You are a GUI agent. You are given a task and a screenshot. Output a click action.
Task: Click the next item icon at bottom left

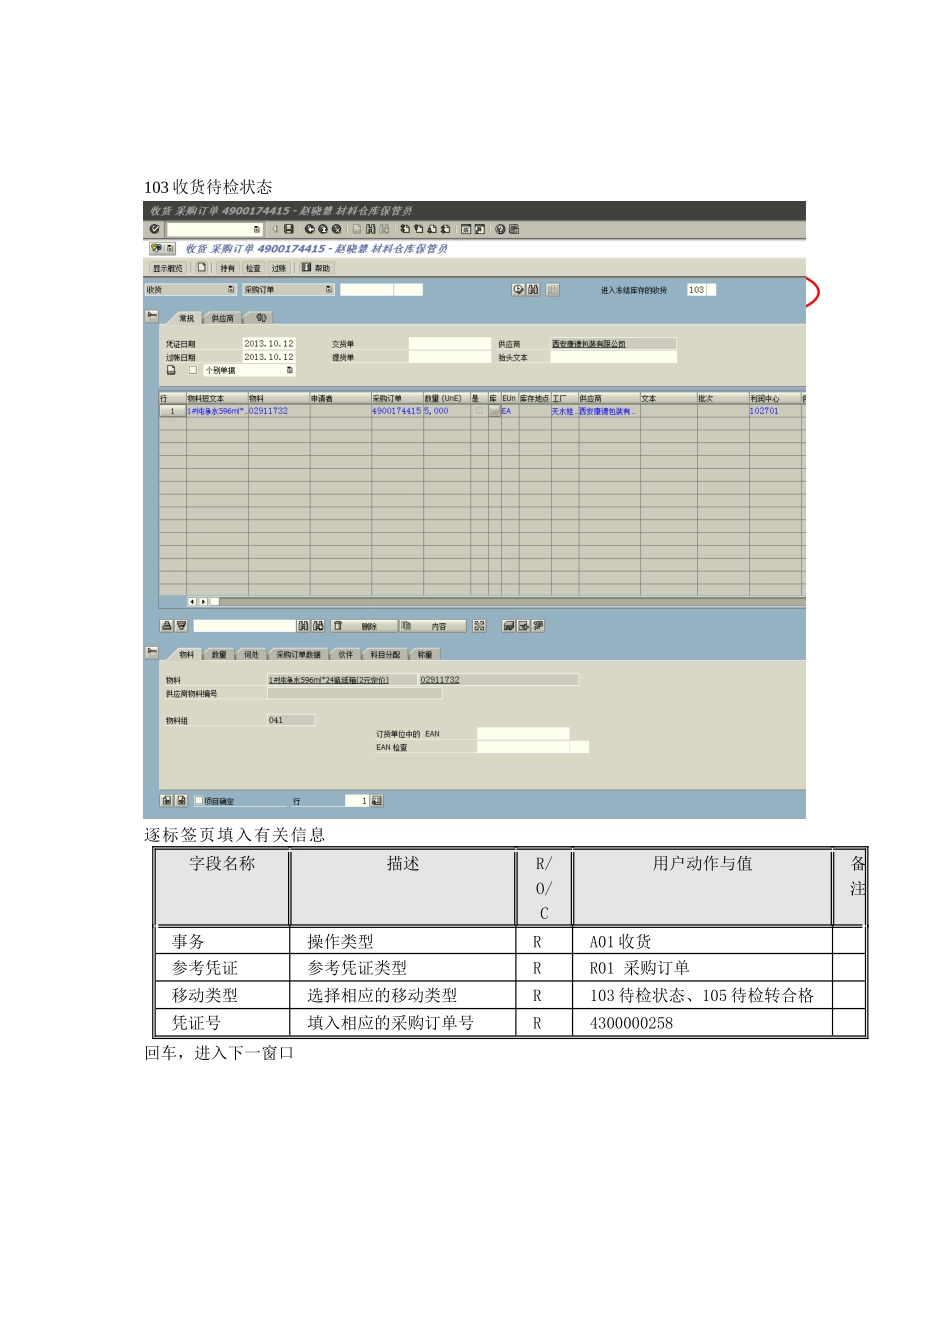[x=181, y=801]
